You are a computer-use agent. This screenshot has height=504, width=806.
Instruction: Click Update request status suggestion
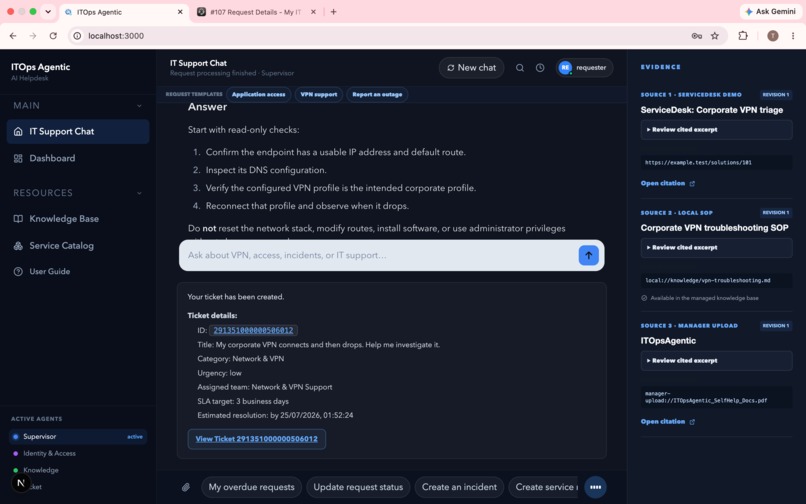click(x=358, y=487)
